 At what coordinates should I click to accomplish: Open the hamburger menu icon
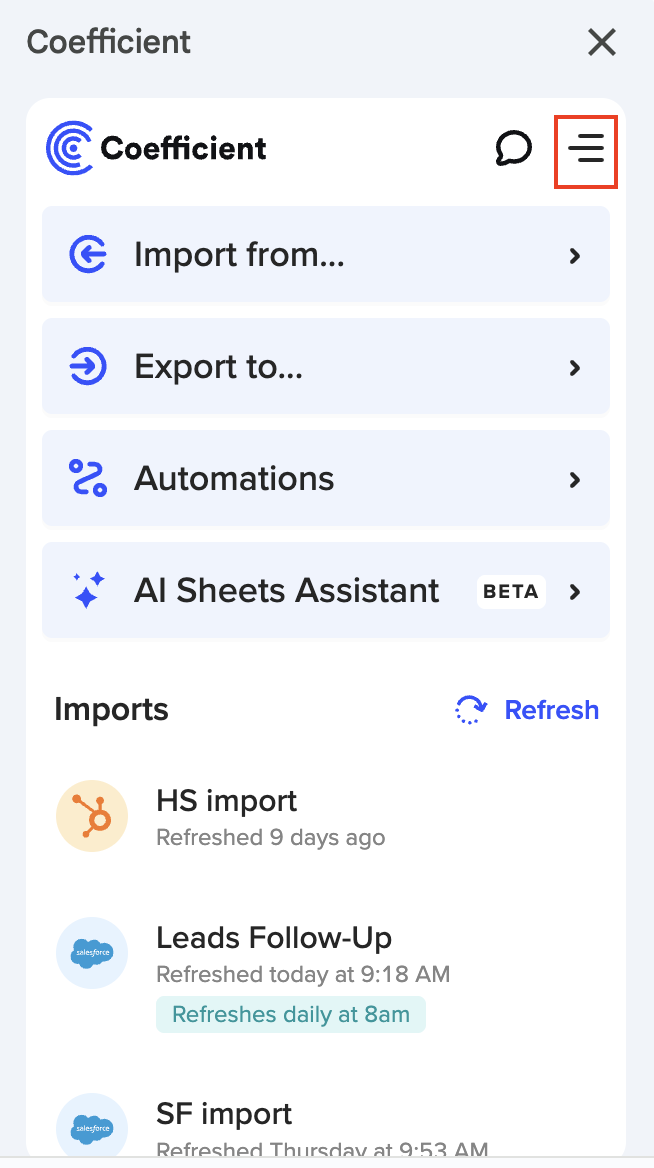586,151
